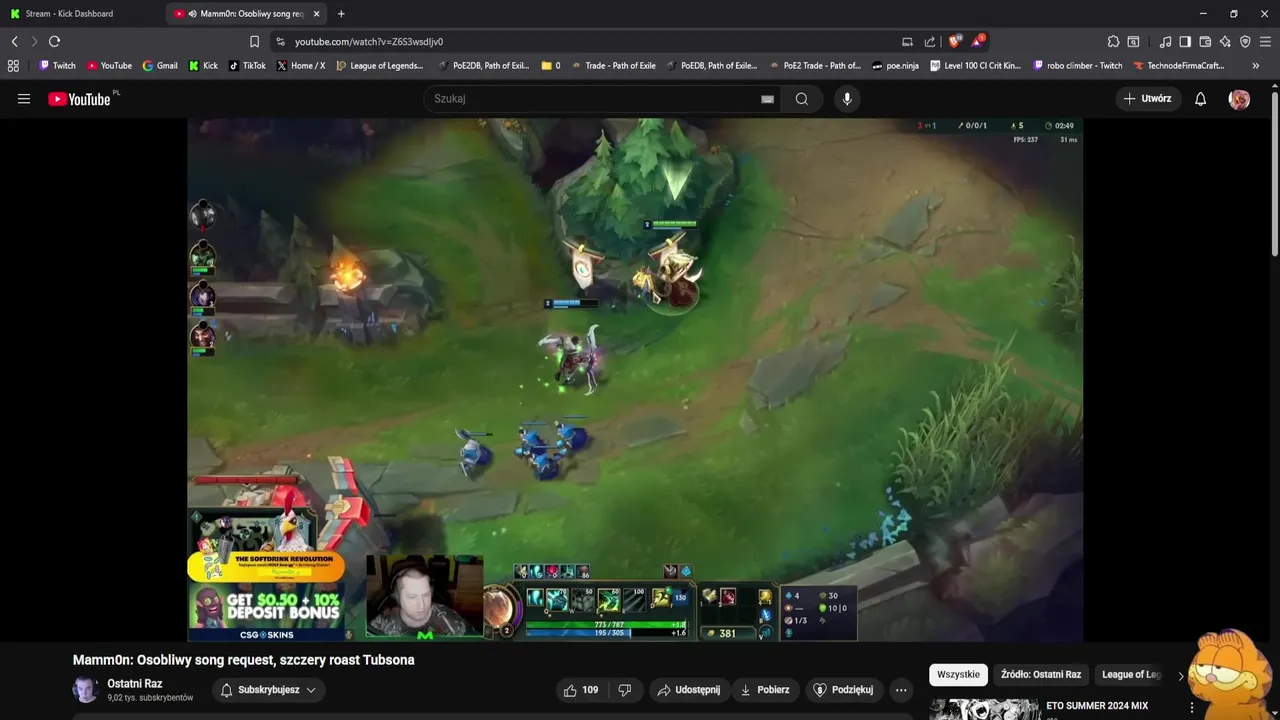Open Leo AI sparkle icon
This screenshot has width=1280, height=720.
click(1225, 41)
